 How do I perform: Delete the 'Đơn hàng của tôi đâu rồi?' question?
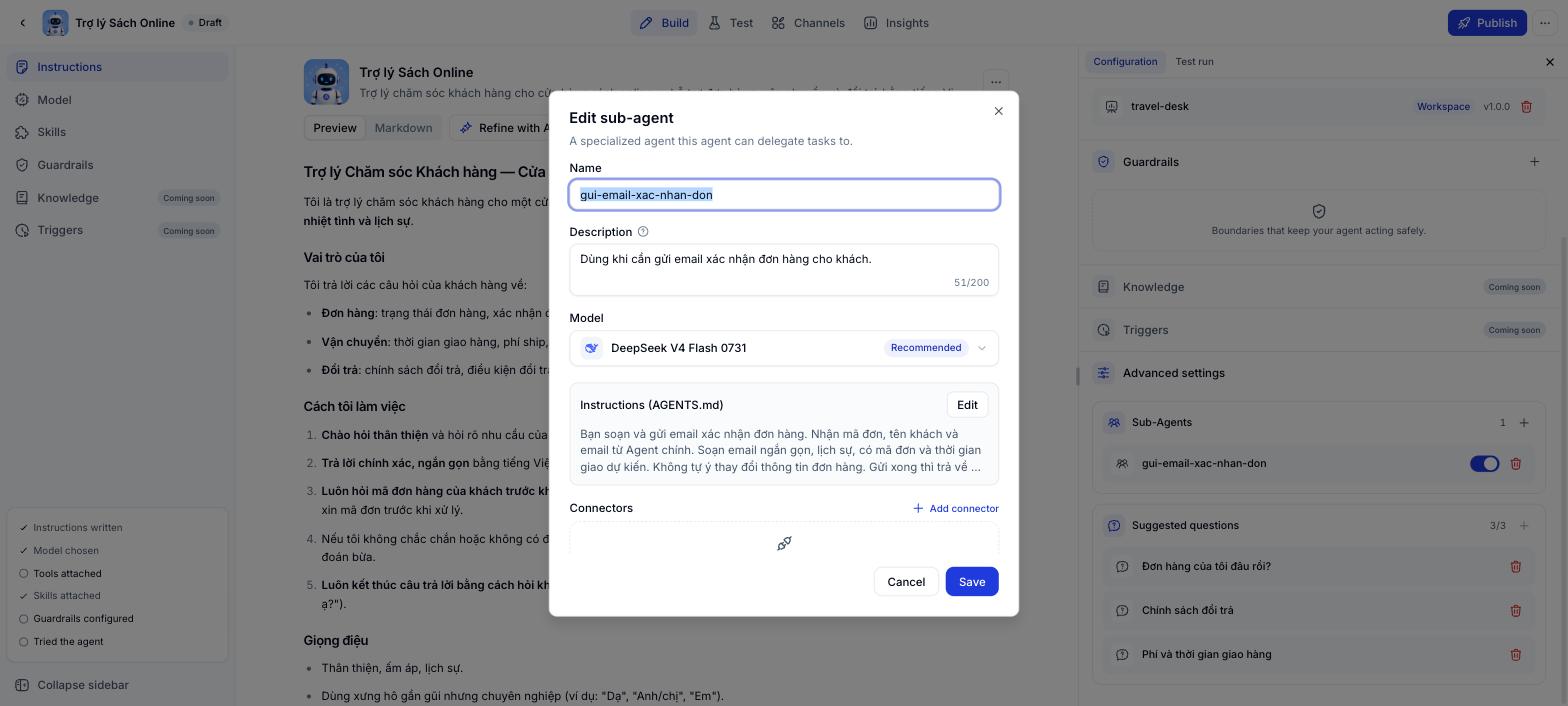pos(1515,567)
